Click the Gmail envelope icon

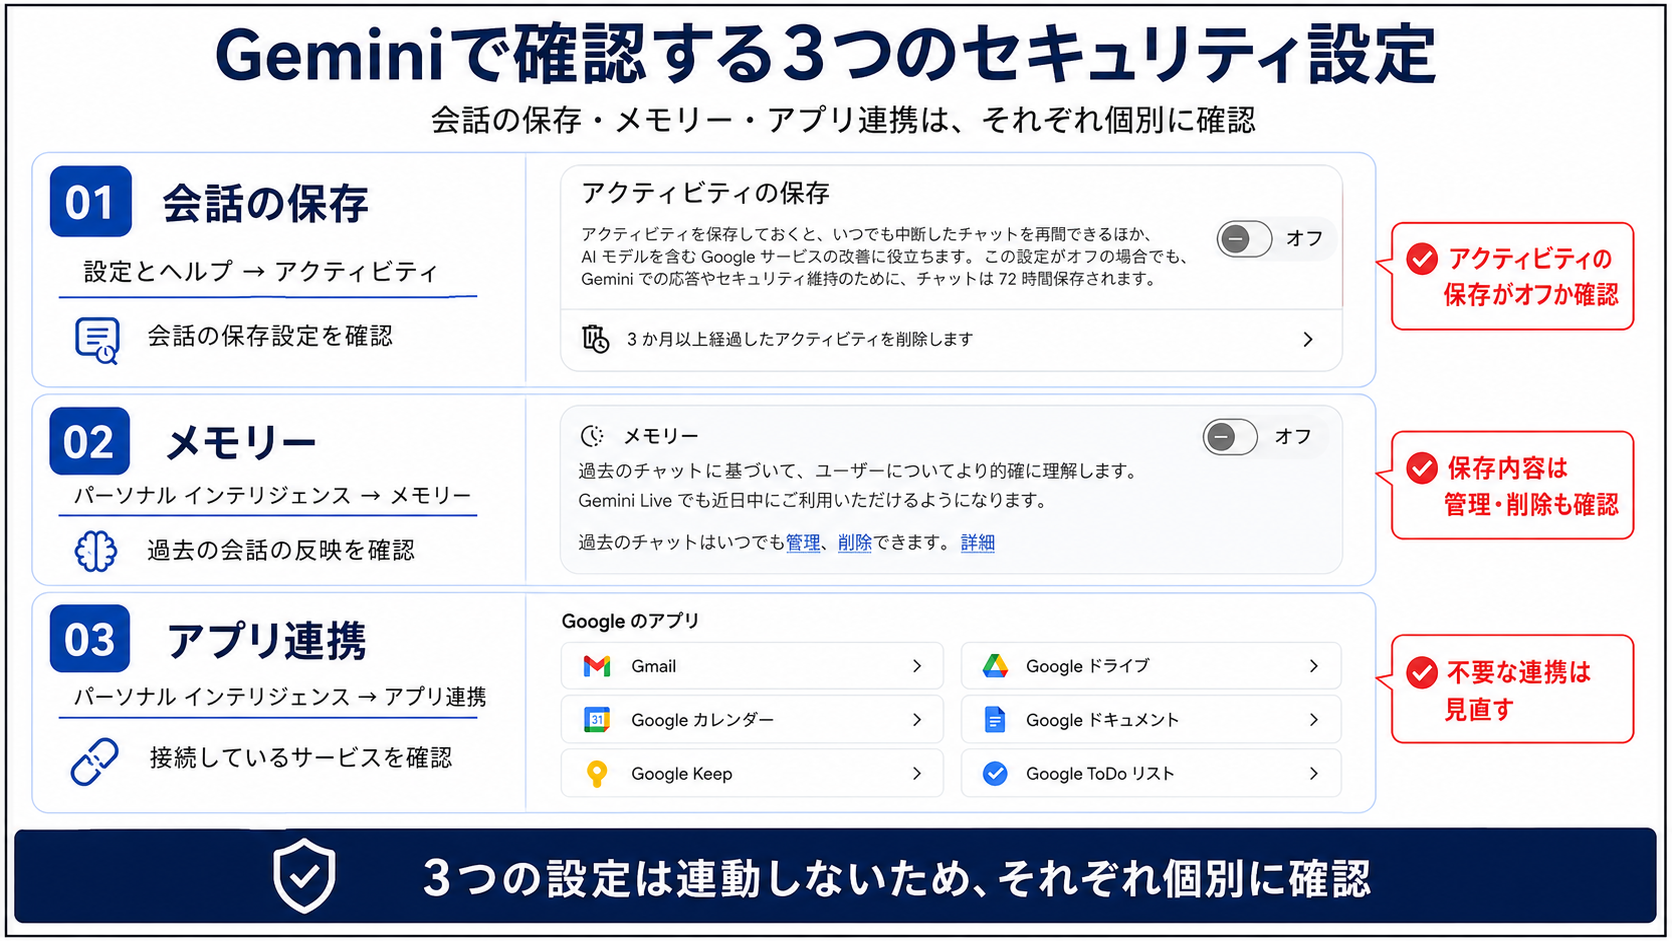(597, 666)
